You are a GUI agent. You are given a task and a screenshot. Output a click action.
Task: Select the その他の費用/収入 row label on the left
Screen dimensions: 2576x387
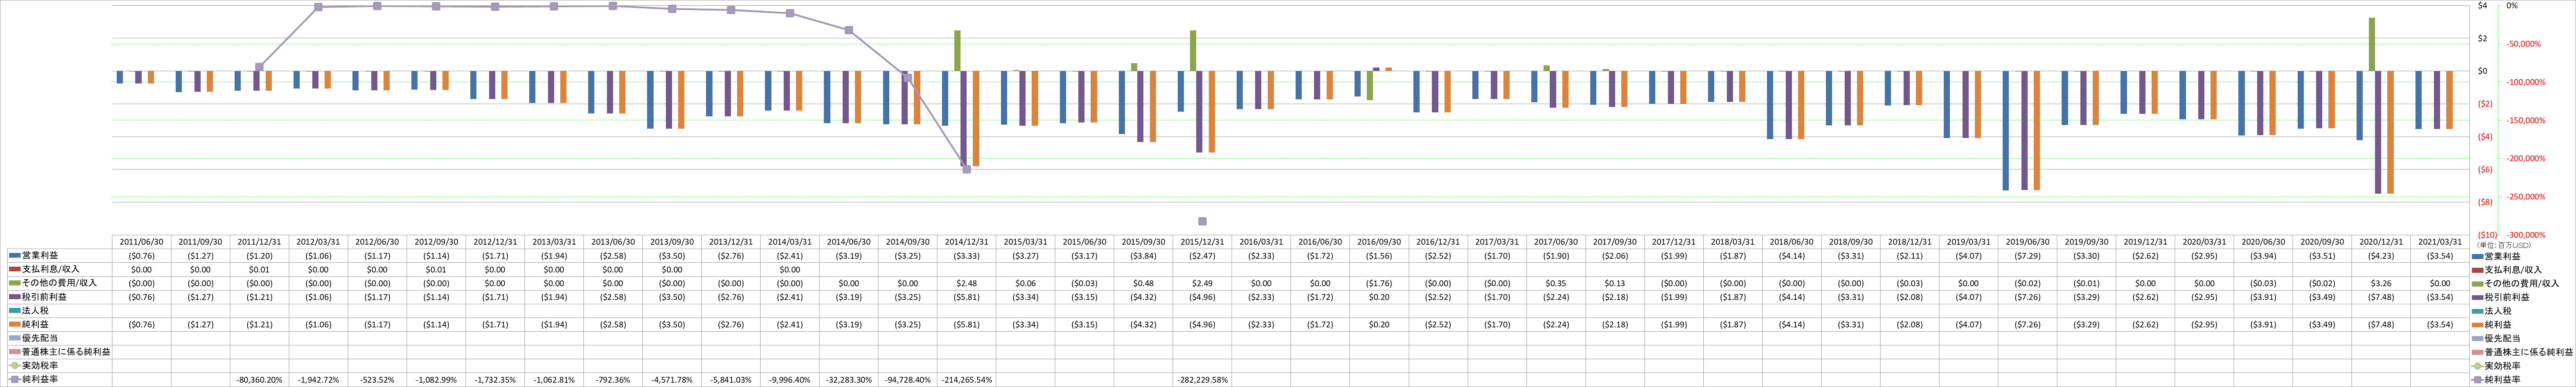(59, 283)
